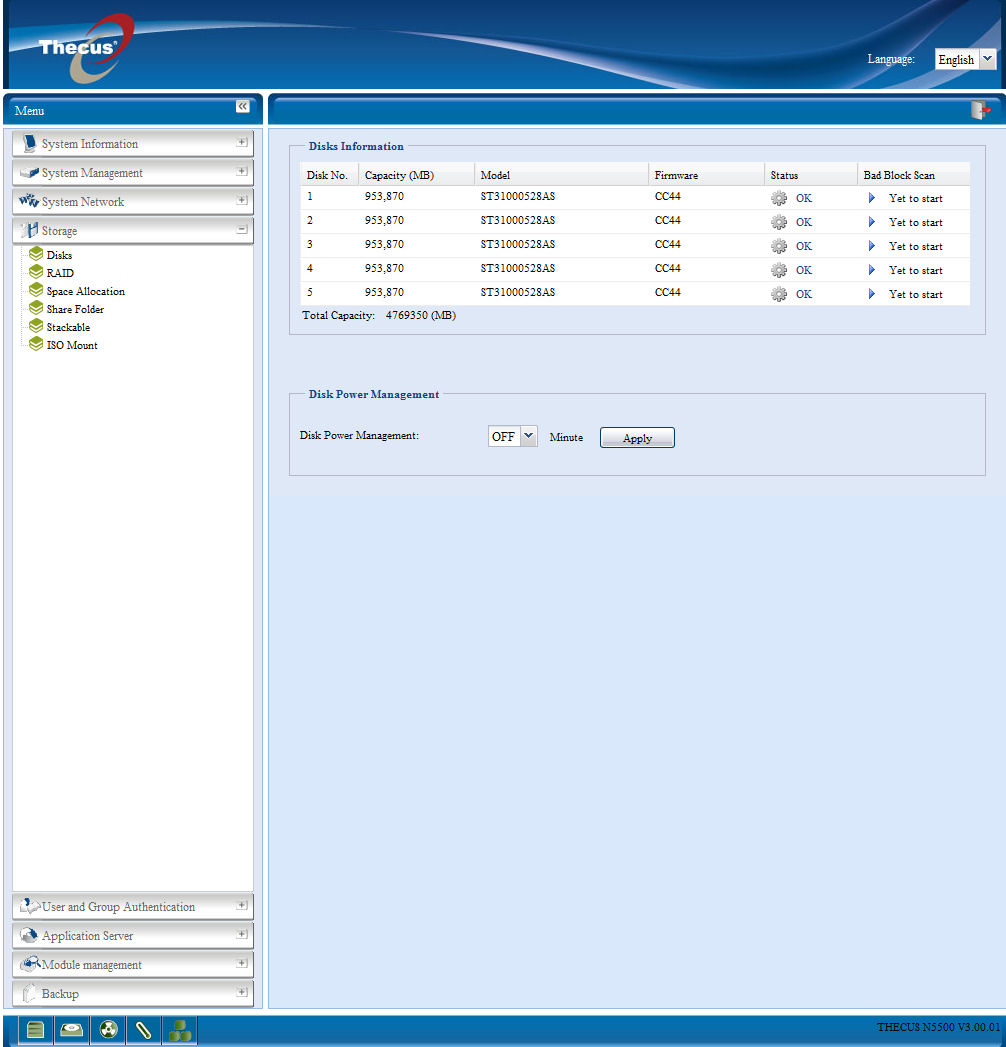The height and width of the screenshot is (1047, 1006).
Task: Click 'Yet to start' text for disk 3
Action: pyautogui.click(x=916, y=246)
